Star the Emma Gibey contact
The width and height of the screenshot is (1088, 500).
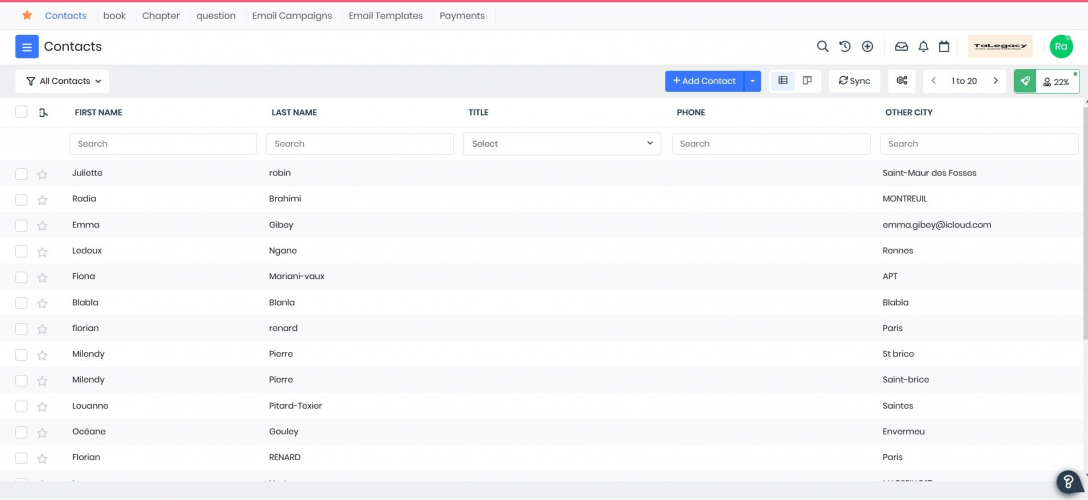pos(42,226)
